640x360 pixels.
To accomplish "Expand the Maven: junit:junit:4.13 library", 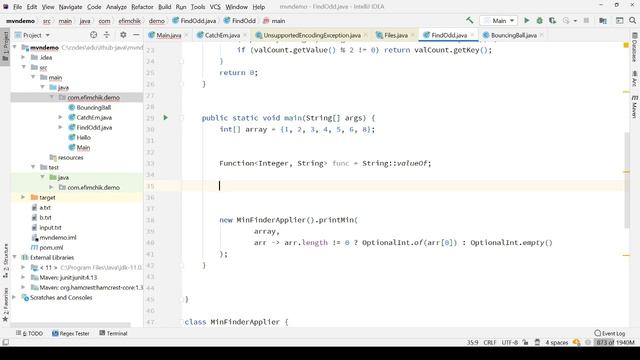I will tap(23, 277).
